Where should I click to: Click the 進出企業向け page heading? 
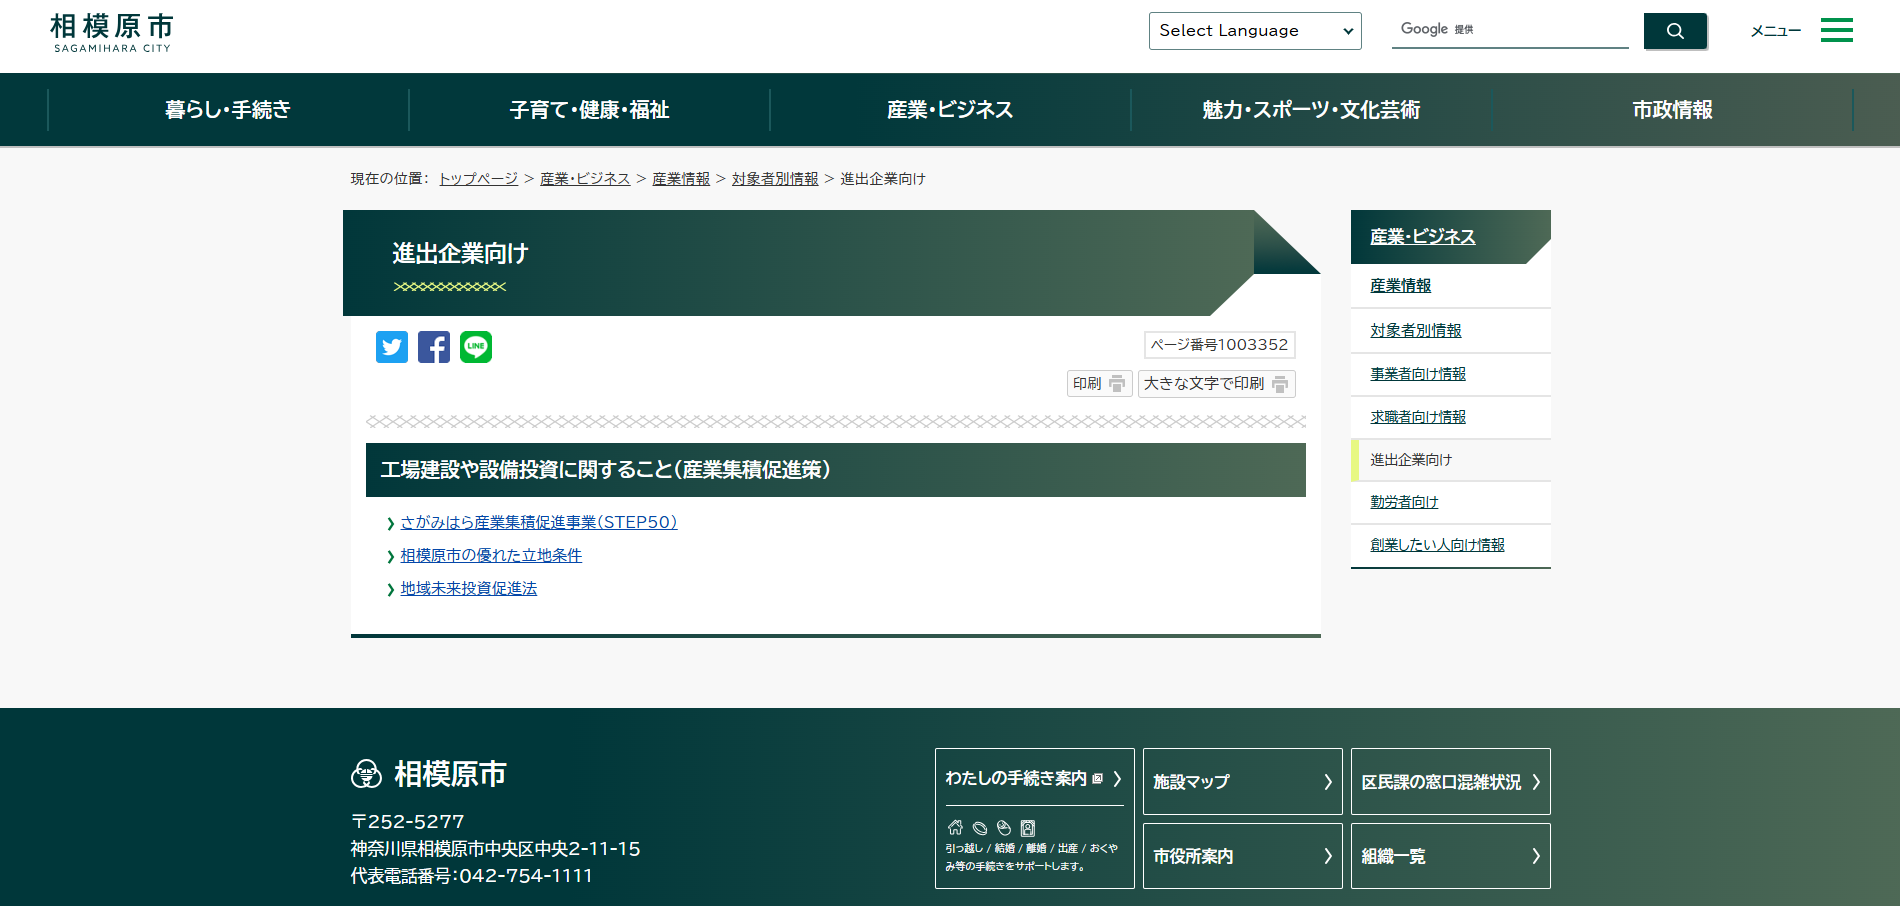(x=460, y=254)
